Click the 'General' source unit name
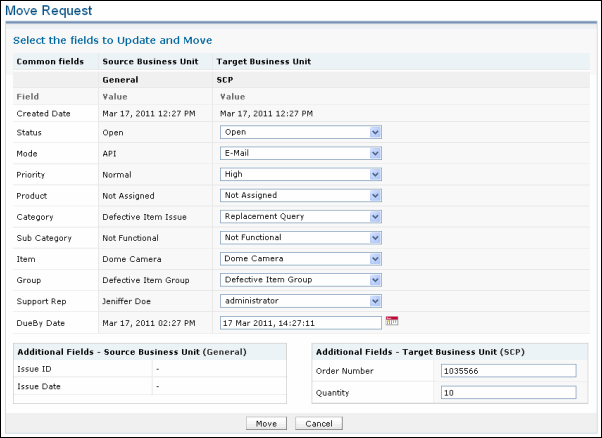This screenshot has height=438, width=602. pos(120,80)
